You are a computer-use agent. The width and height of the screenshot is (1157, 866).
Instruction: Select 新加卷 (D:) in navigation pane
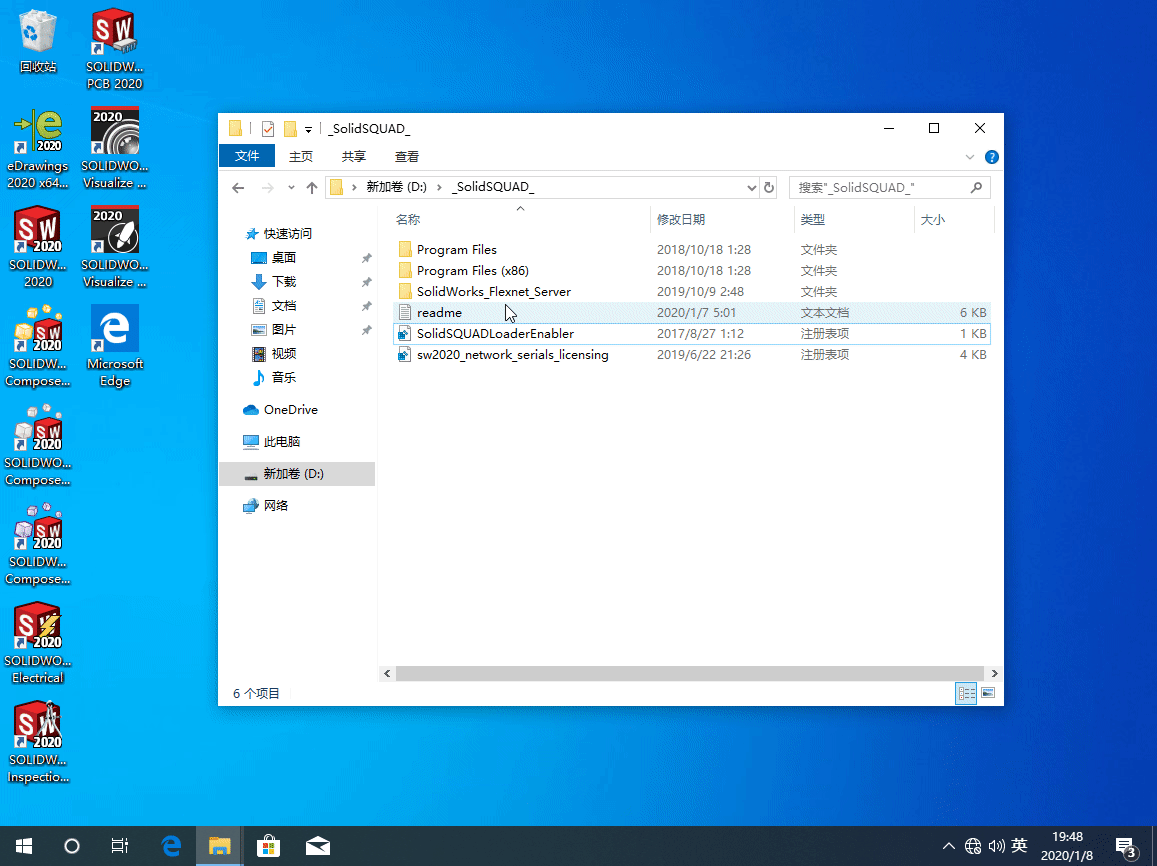point(297,474)
